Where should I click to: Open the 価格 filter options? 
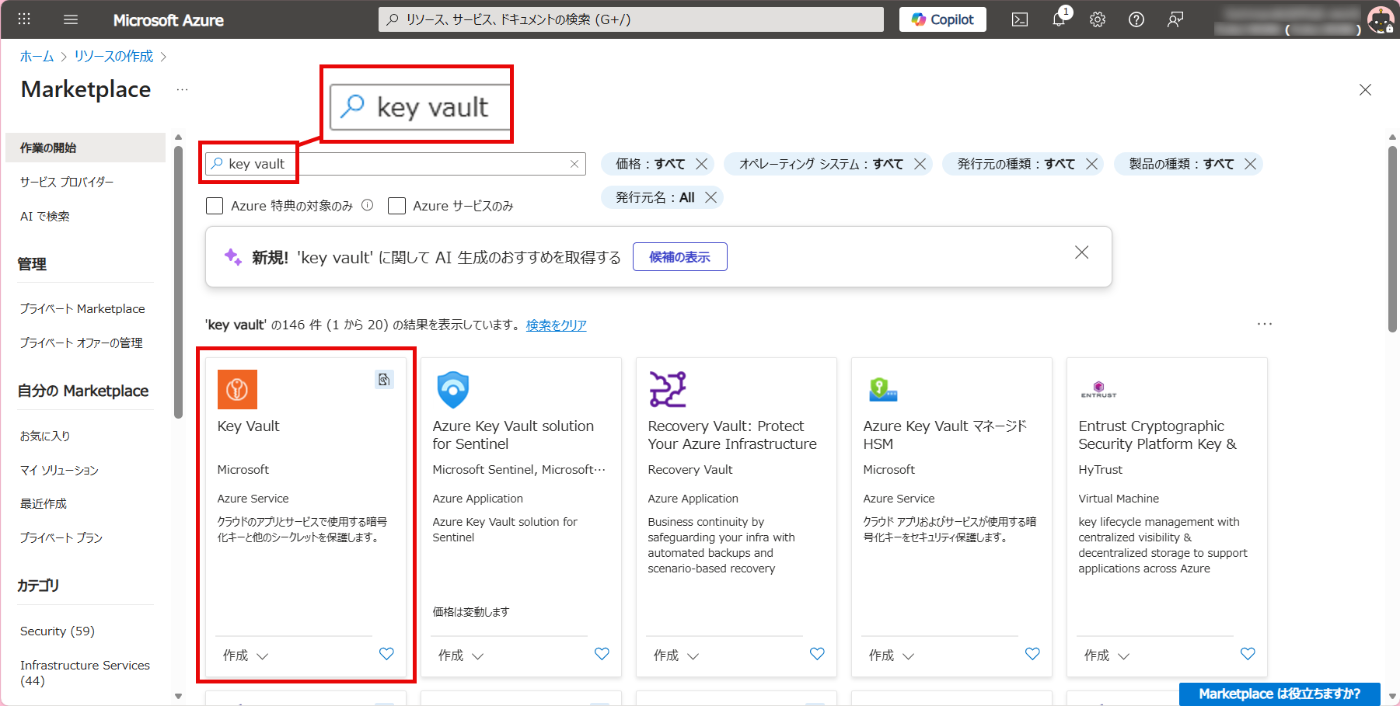coord(650,164)
